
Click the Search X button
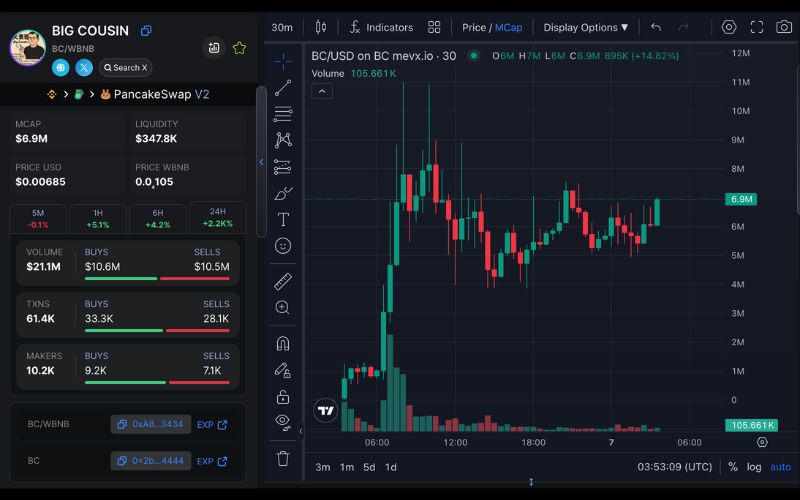click(126, 67)
